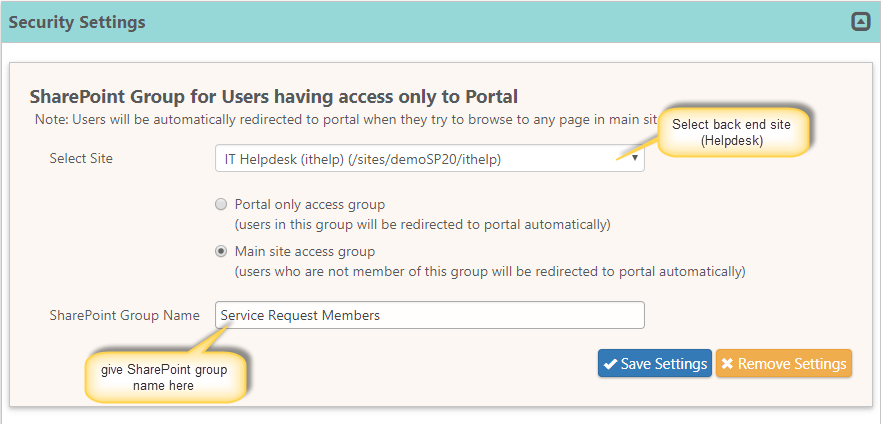Viewport: 882px width, 424px height.
Task: Open the Select Site dropdown showing IT Helpdesk
Action: [x=420, y=158]
